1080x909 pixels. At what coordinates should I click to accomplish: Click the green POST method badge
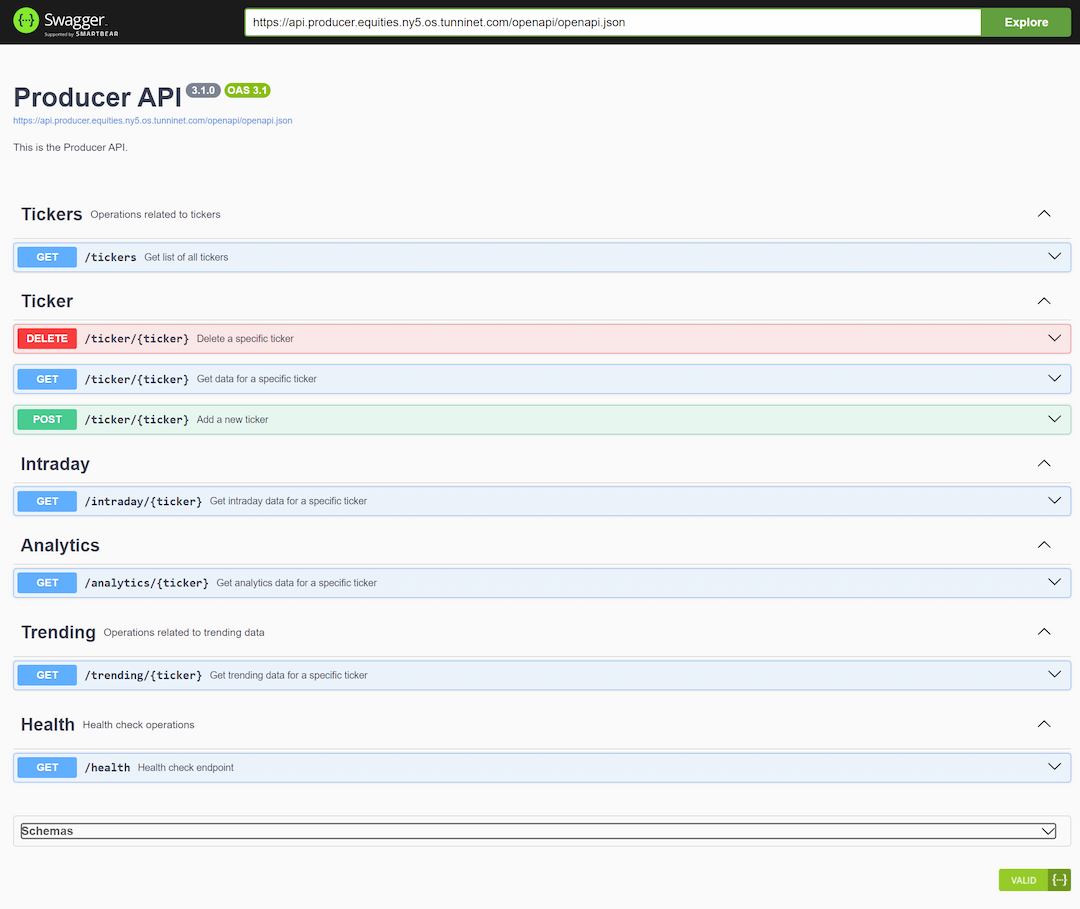coord(47,419)
